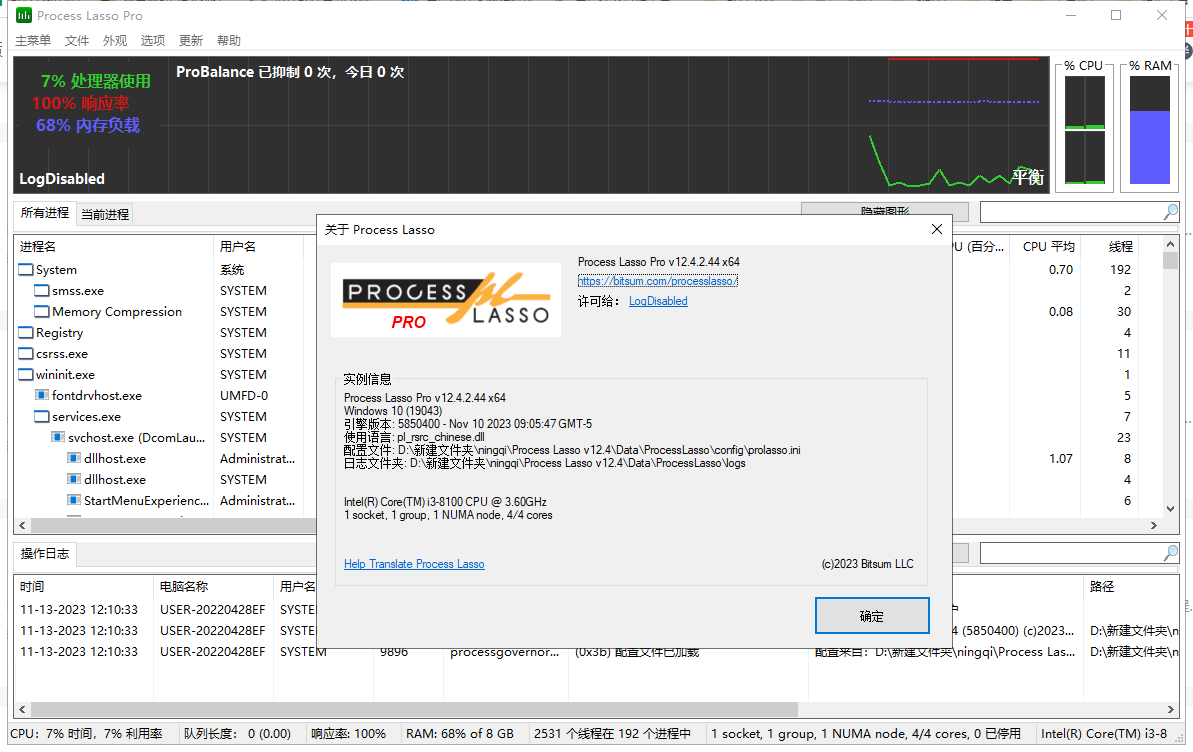1193x752 pixels.
Task: Click the Process Lasso app icon in title bar
Action: 24,15
